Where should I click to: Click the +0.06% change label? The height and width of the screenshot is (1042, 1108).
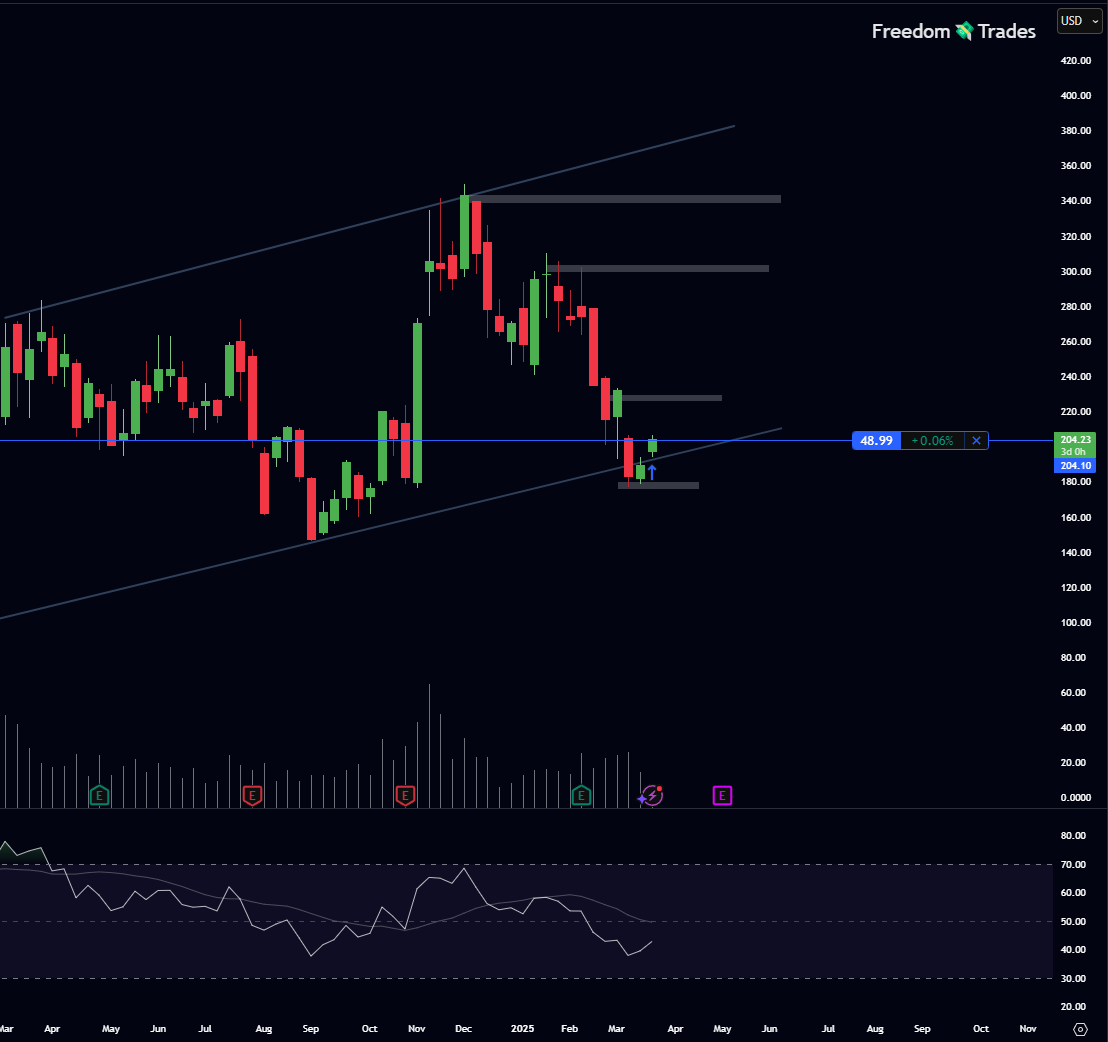932,441
